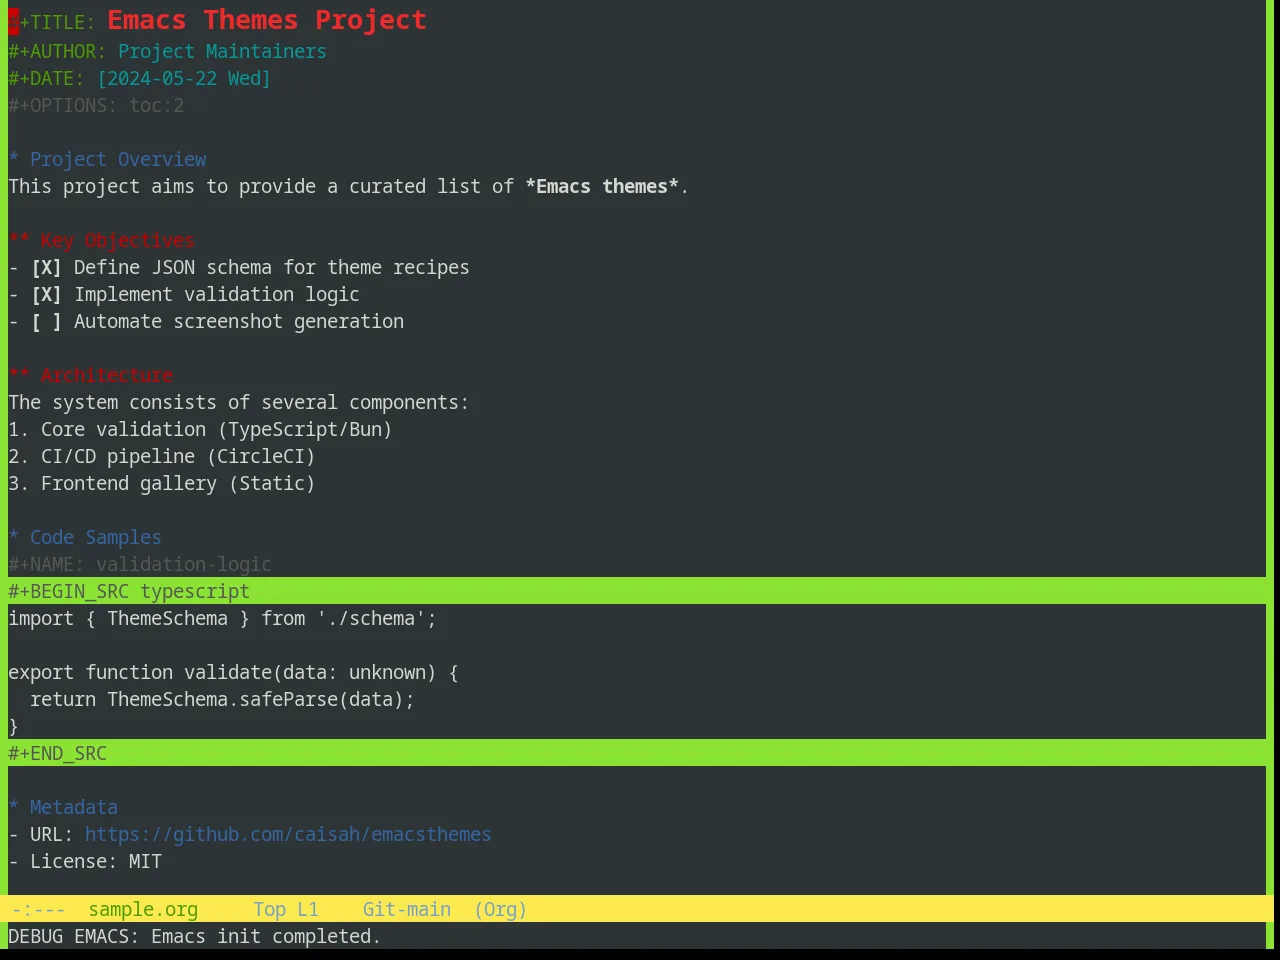Click the #+BEGIN_SRC typescript line
The image size is (1280, 960).
637,591
